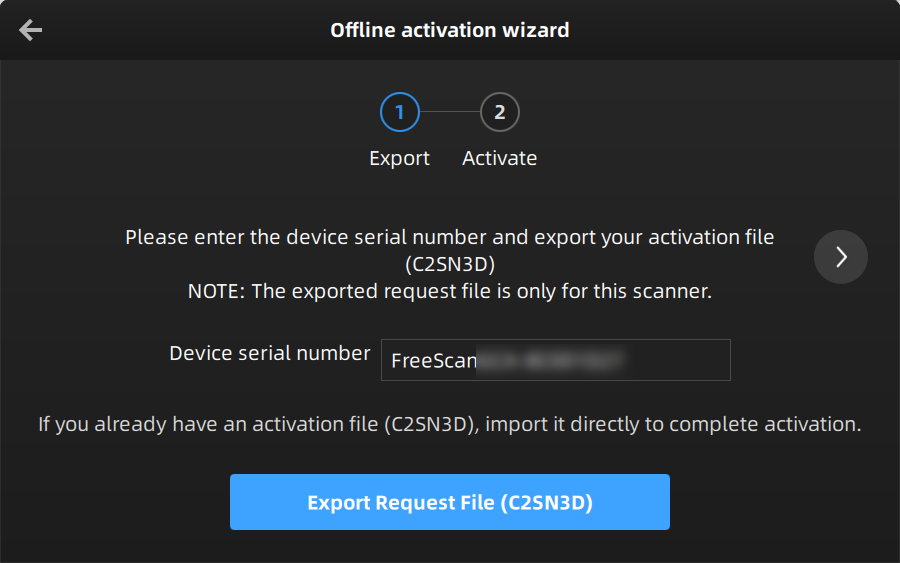Viewport: 900px width, 563px height.
Task: Click the line connecting steps 1 and 2
Action: tap(450, 113)
